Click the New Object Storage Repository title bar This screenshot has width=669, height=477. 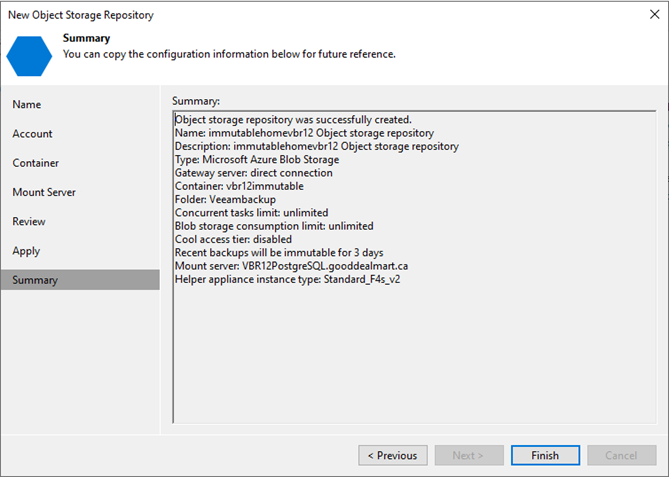(x=81, y=15)
